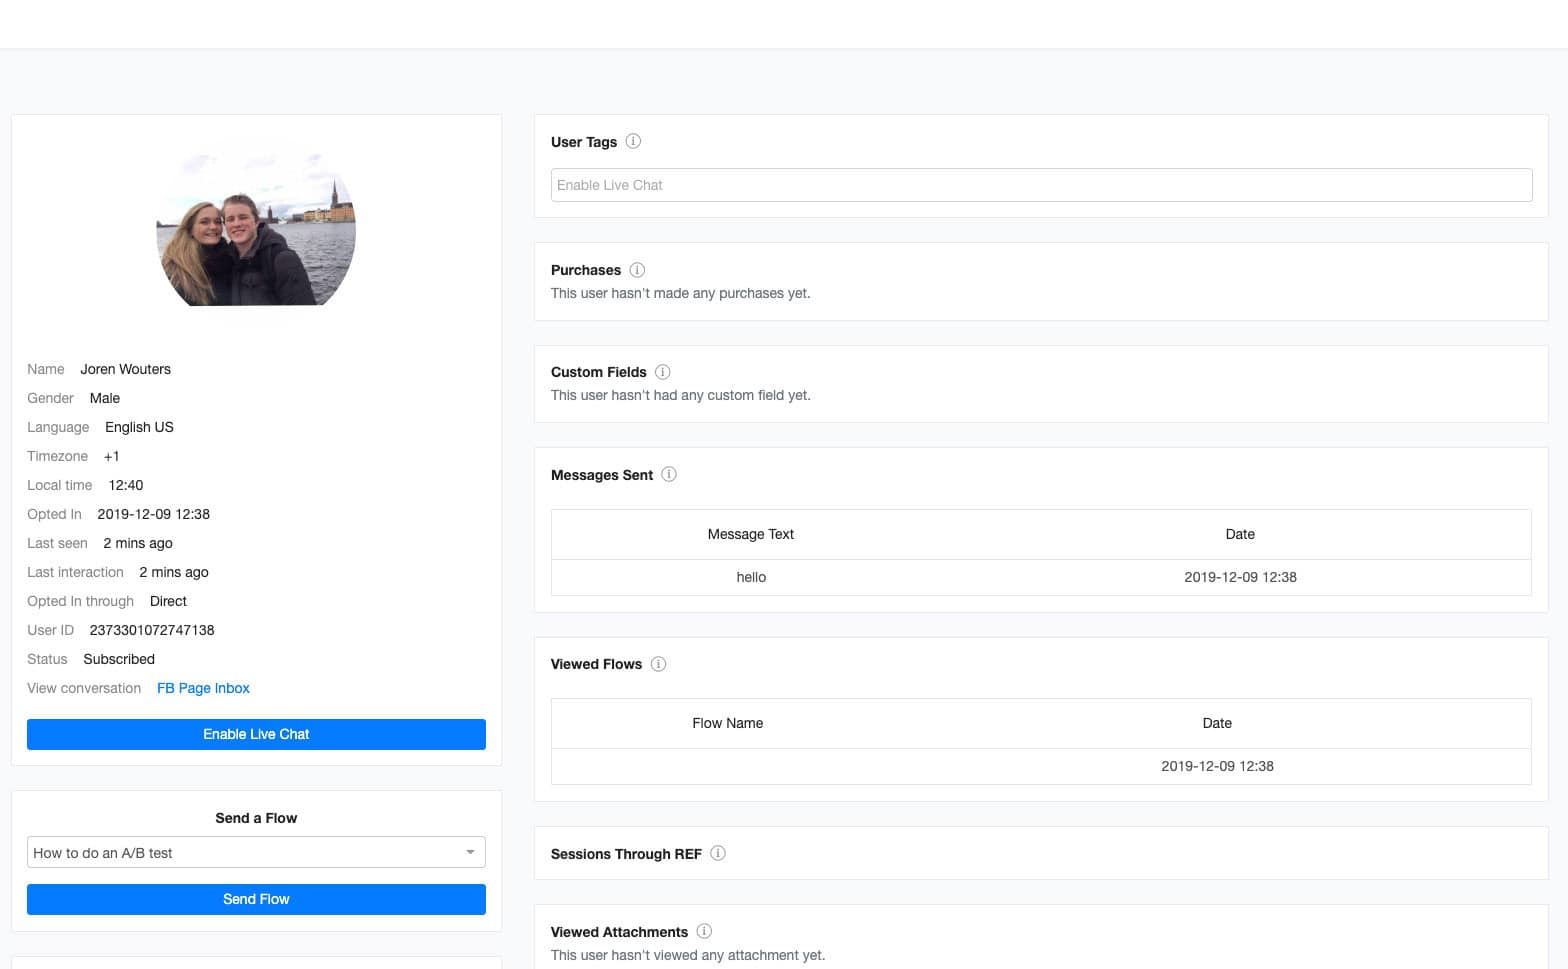
Task: Select Messages Sent date 2019-12-09 12:38
Action: [1240, 577]
